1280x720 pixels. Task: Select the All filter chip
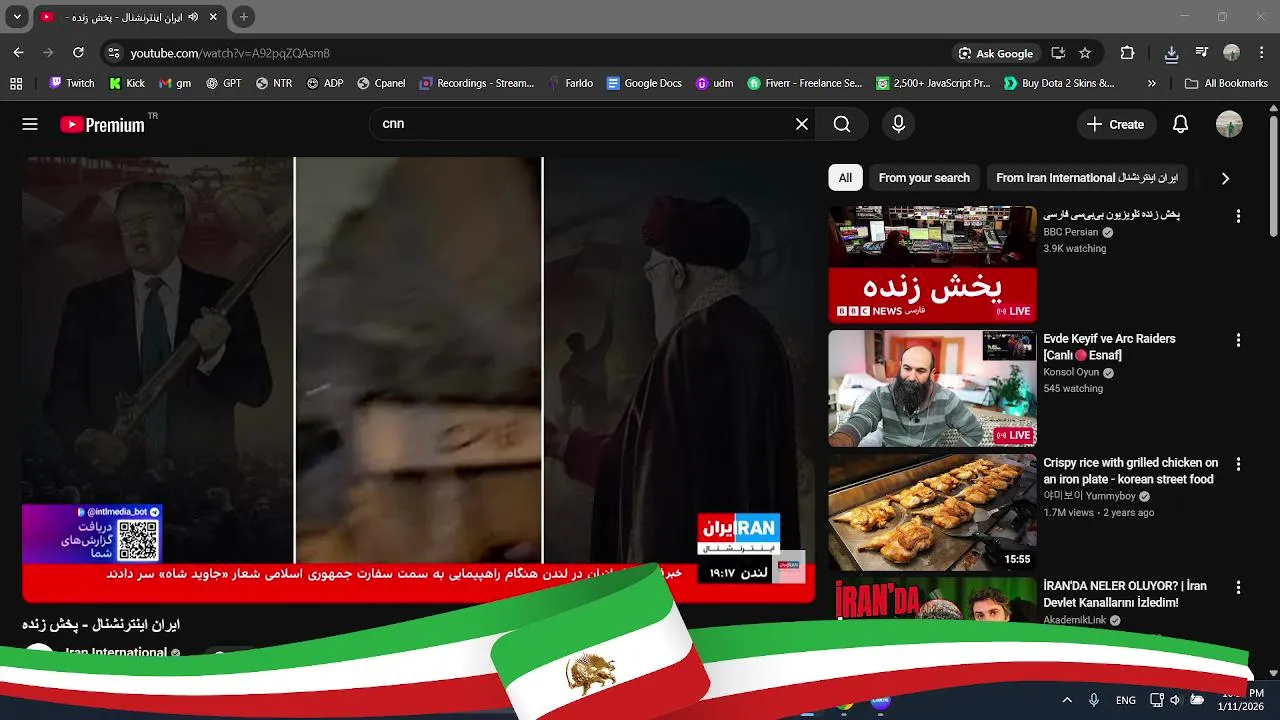pyautogui.click(x=845, y=178)
